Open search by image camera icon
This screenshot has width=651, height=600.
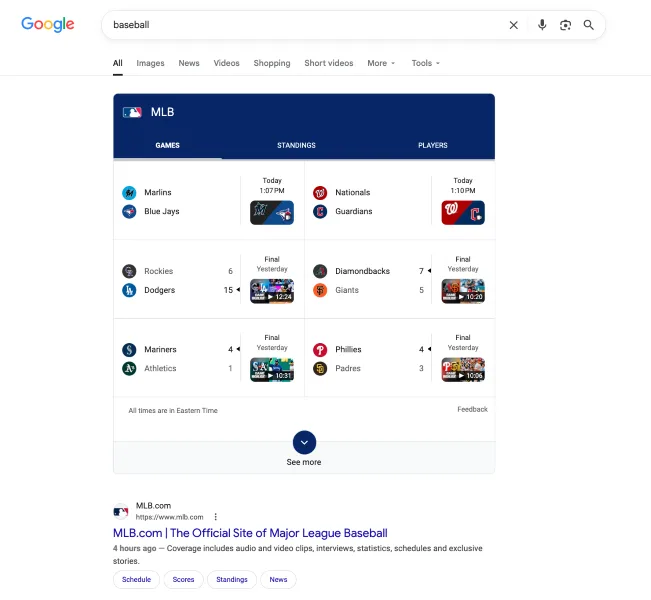click(x=565, y=25)
